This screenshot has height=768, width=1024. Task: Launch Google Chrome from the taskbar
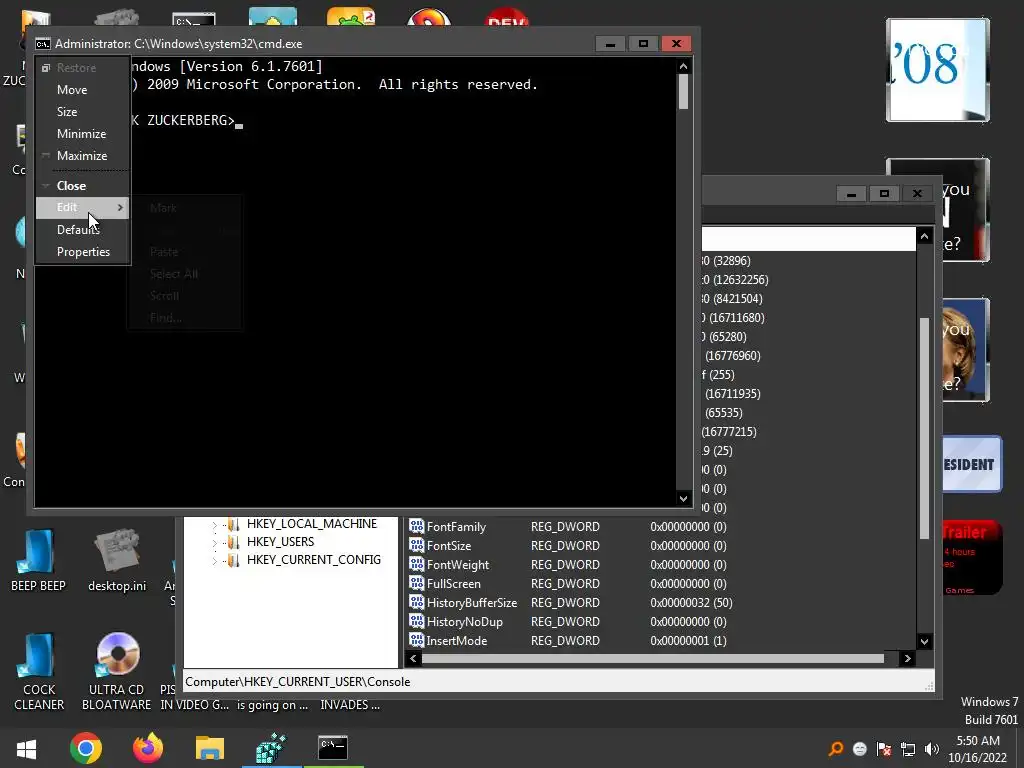point(86,748)
